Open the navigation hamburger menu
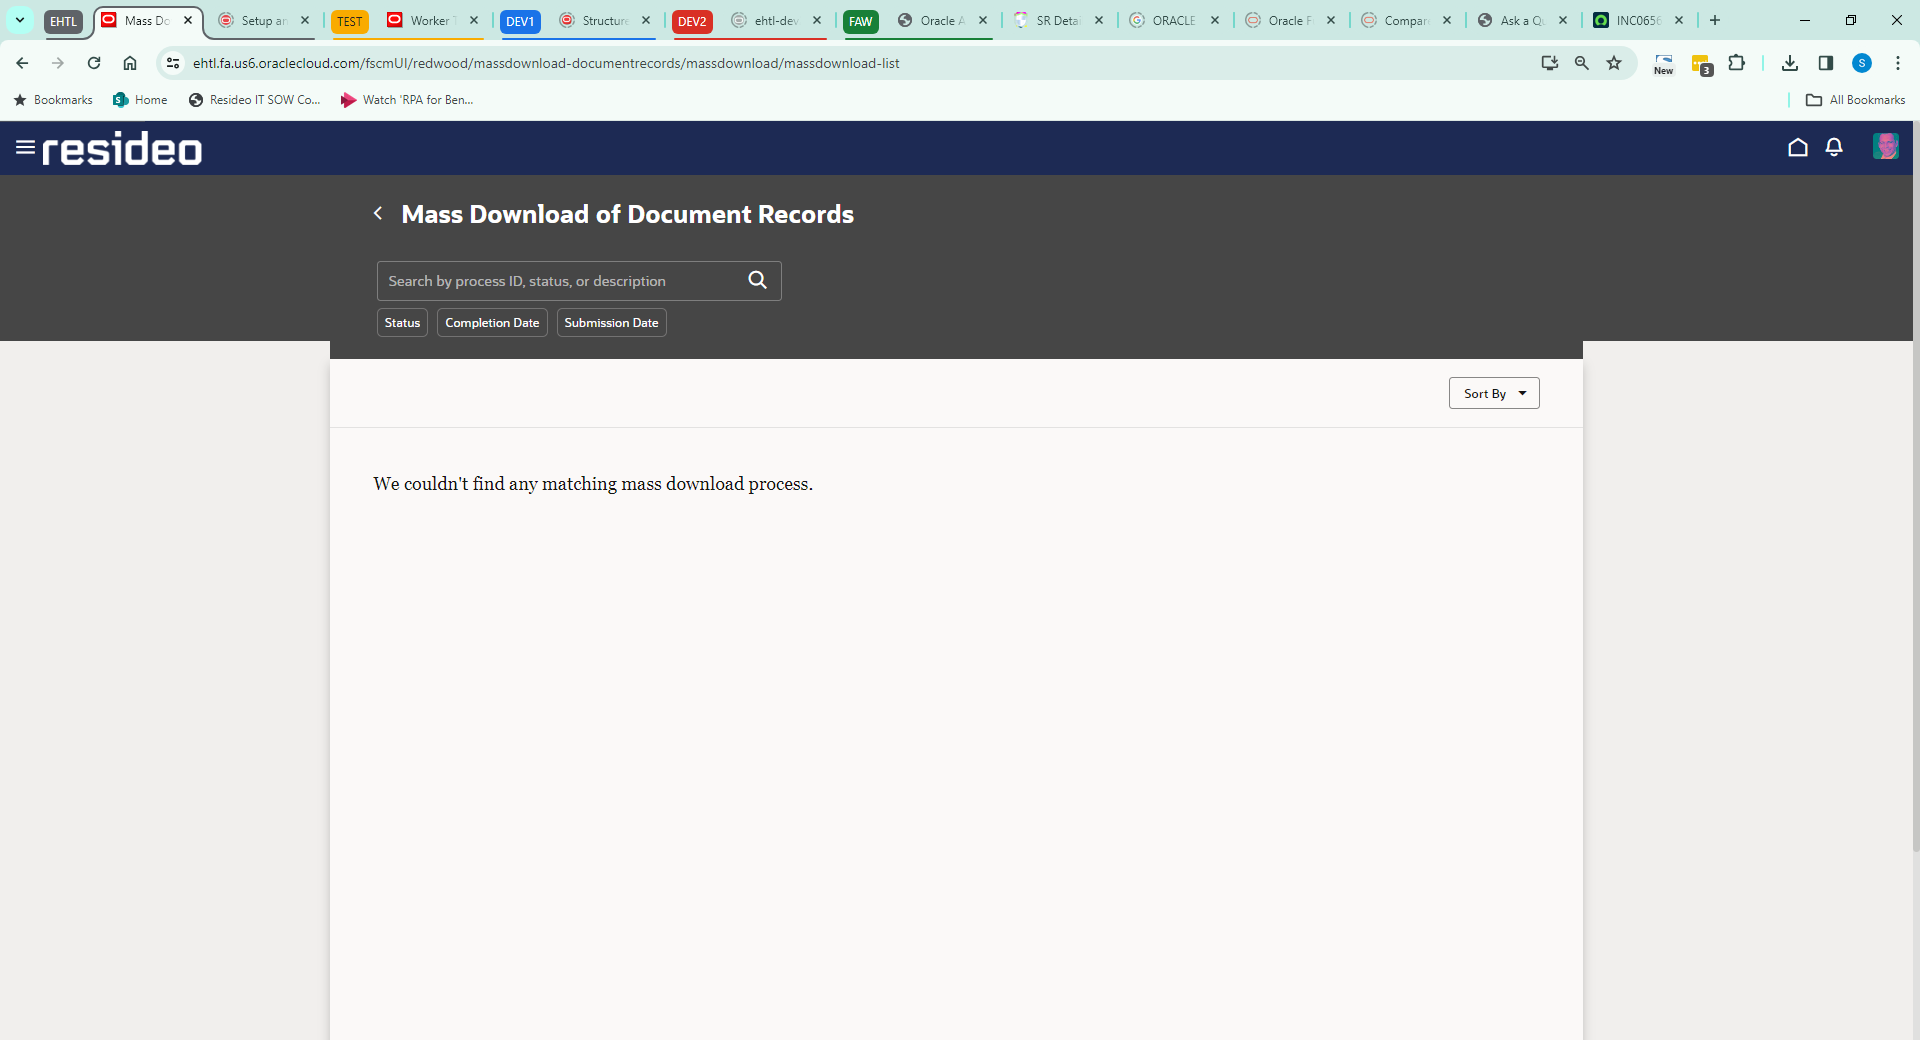The height and width of the screenshot is (1040, 1920). pos(25,146)
